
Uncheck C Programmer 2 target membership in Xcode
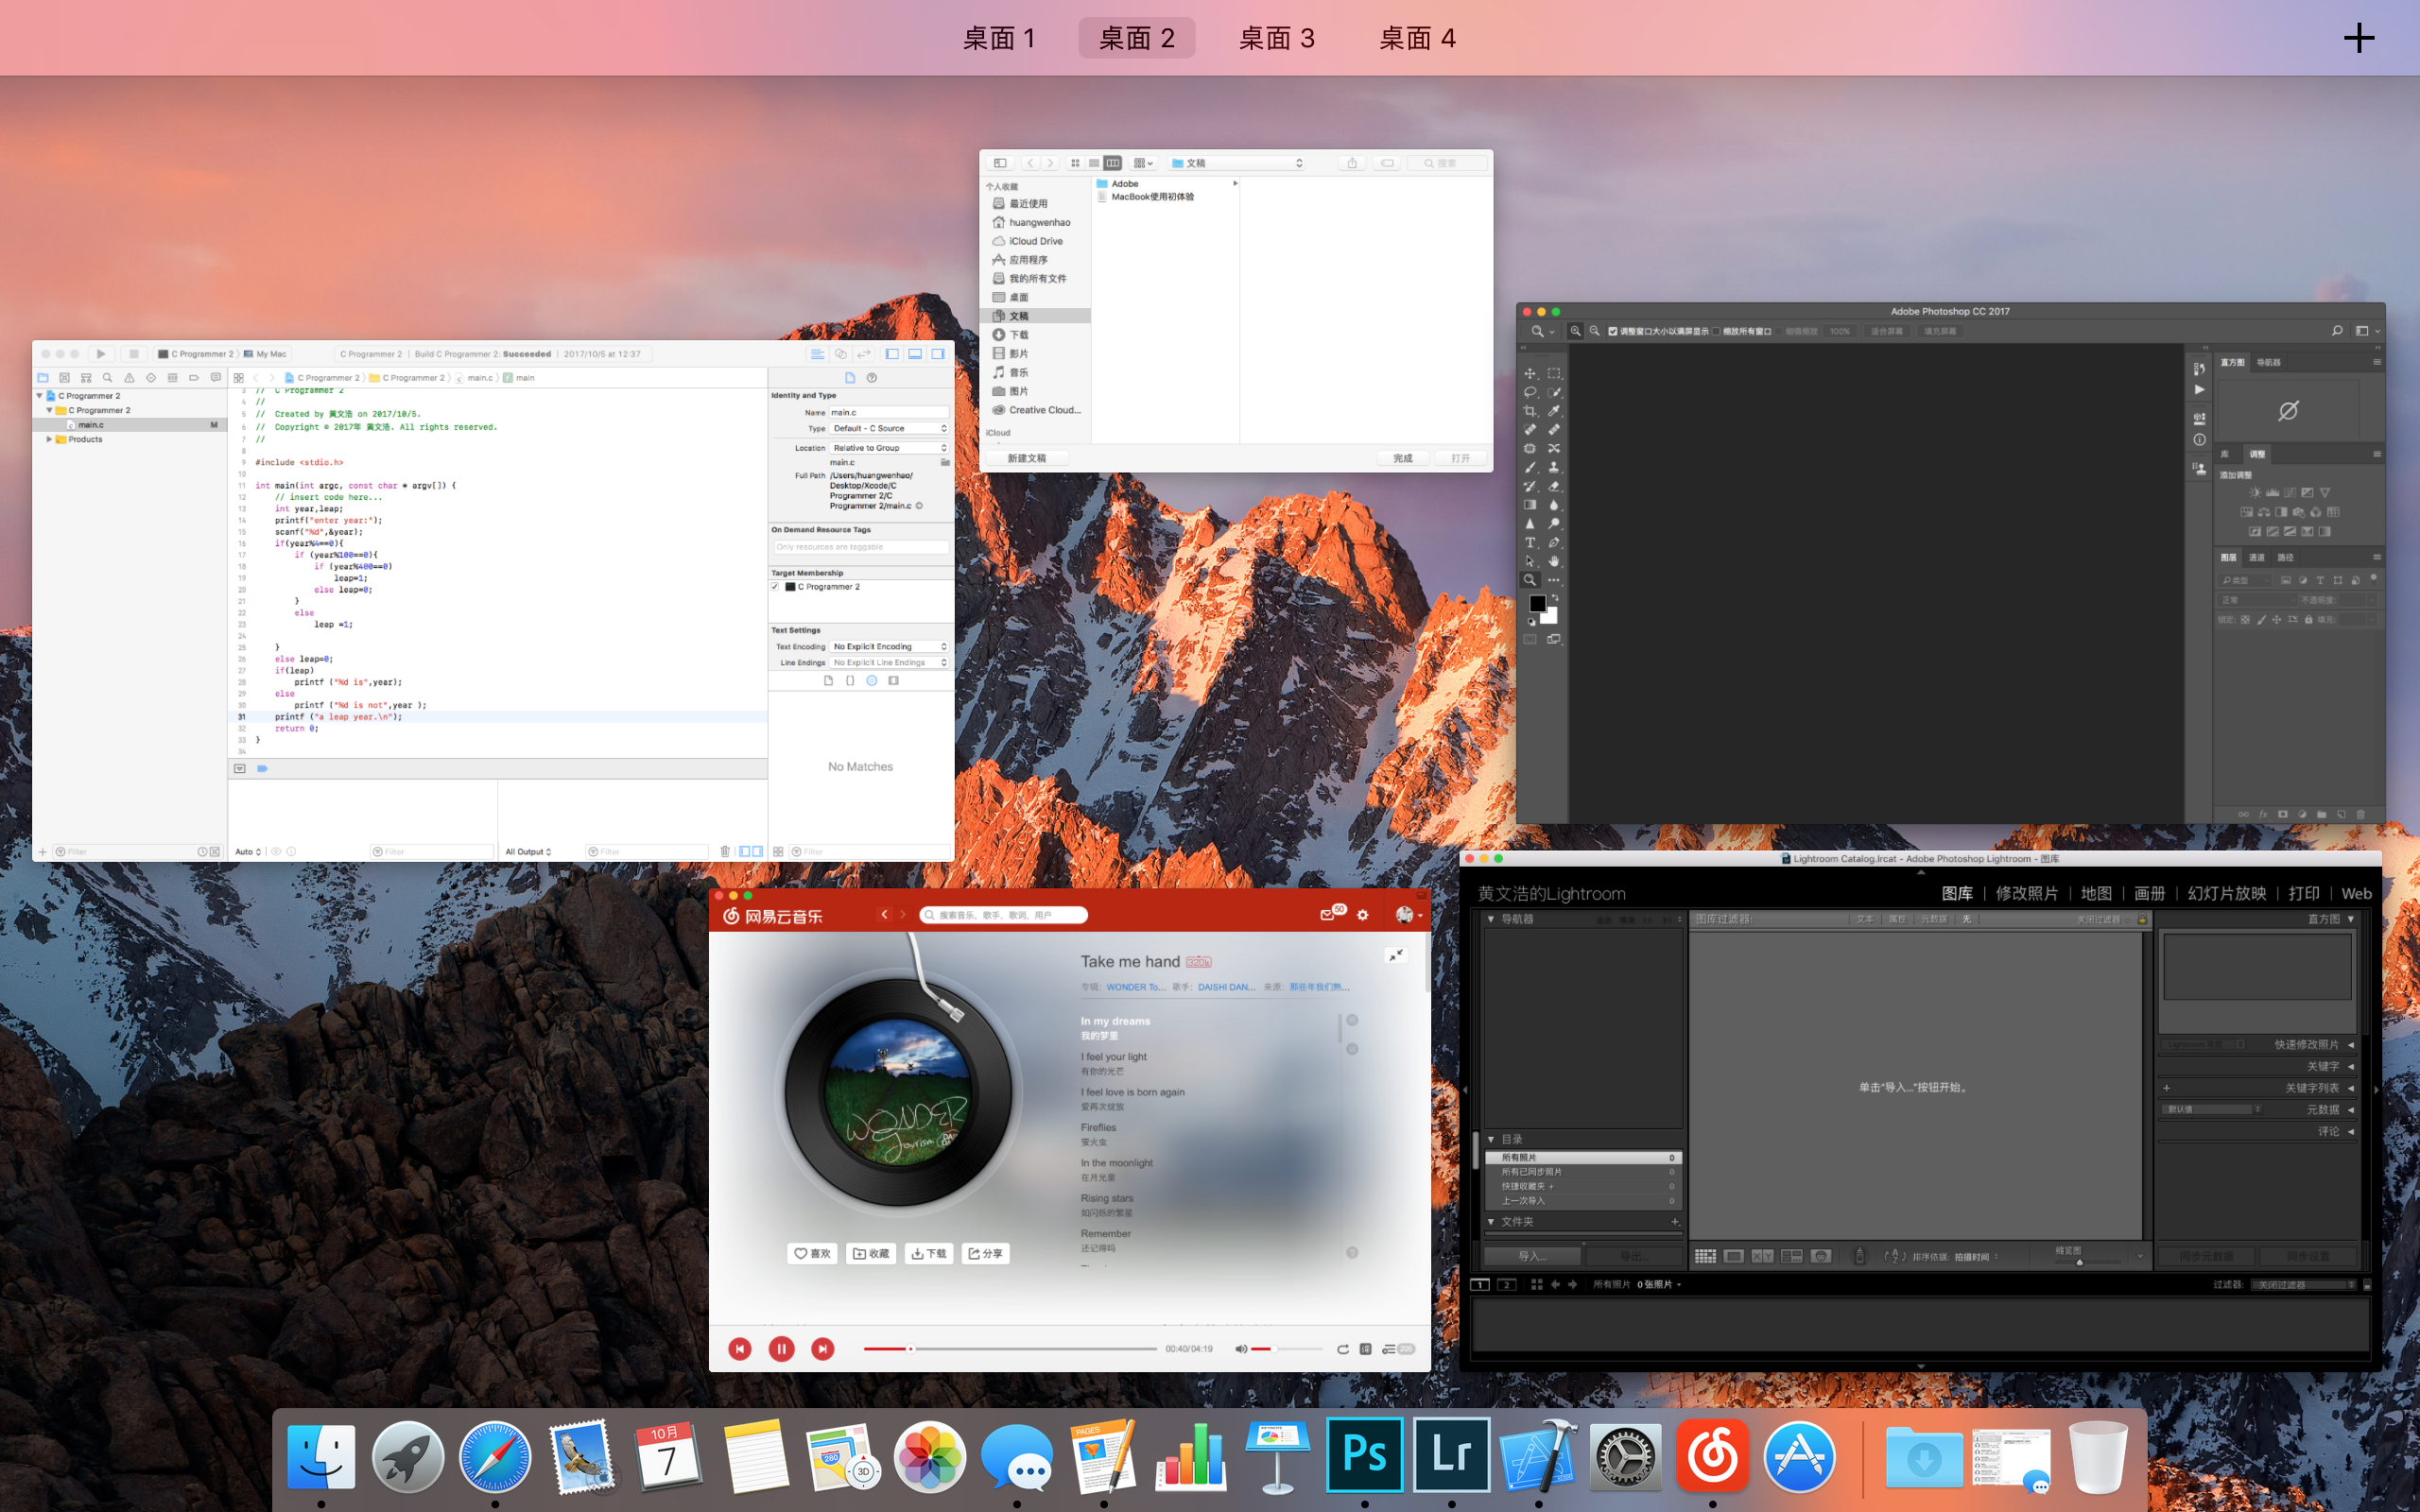point(775,587)
